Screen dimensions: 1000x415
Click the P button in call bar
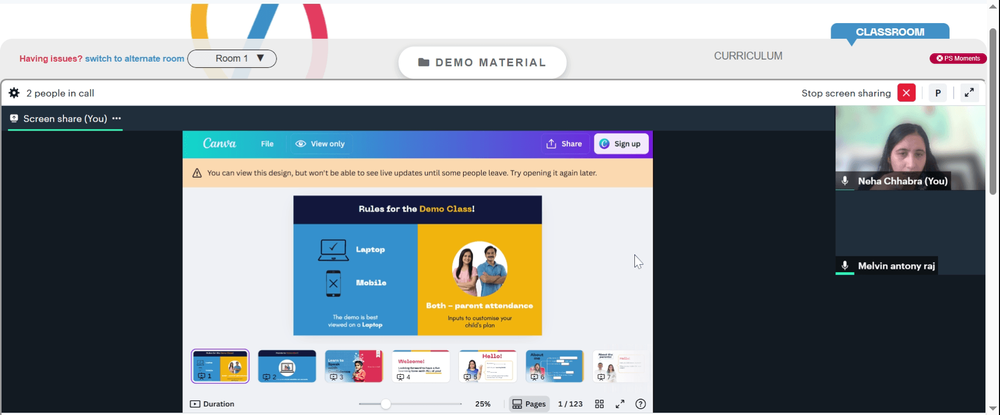tap(938, 93)
